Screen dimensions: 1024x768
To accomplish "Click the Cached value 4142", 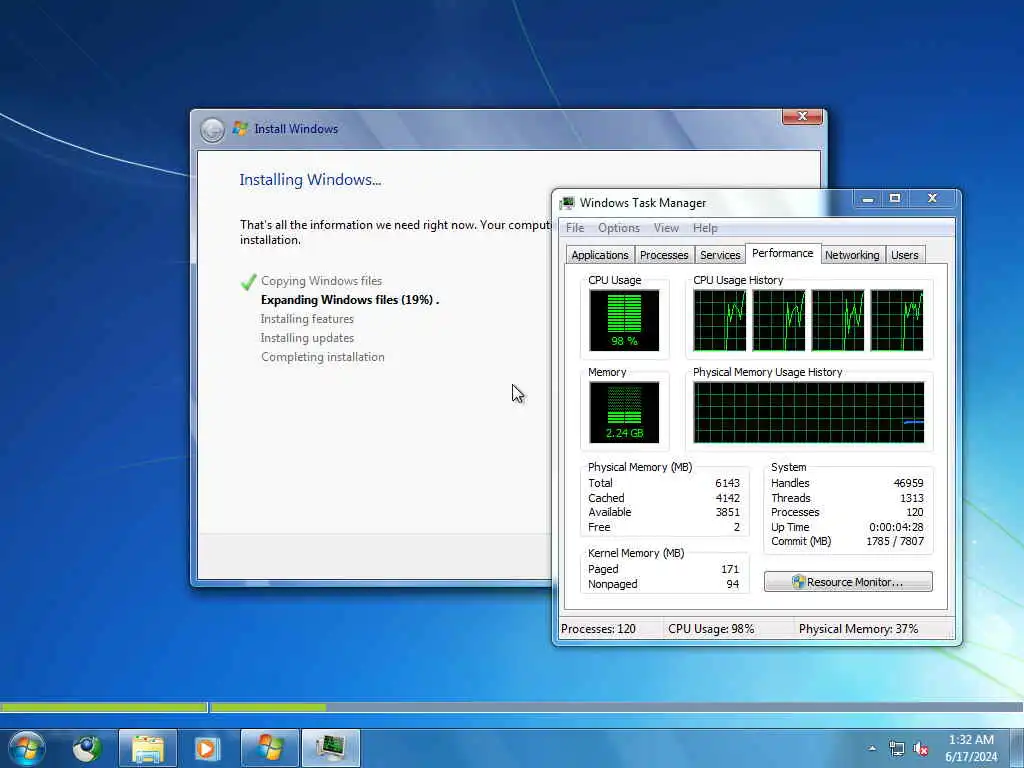I will click(728, 498).
